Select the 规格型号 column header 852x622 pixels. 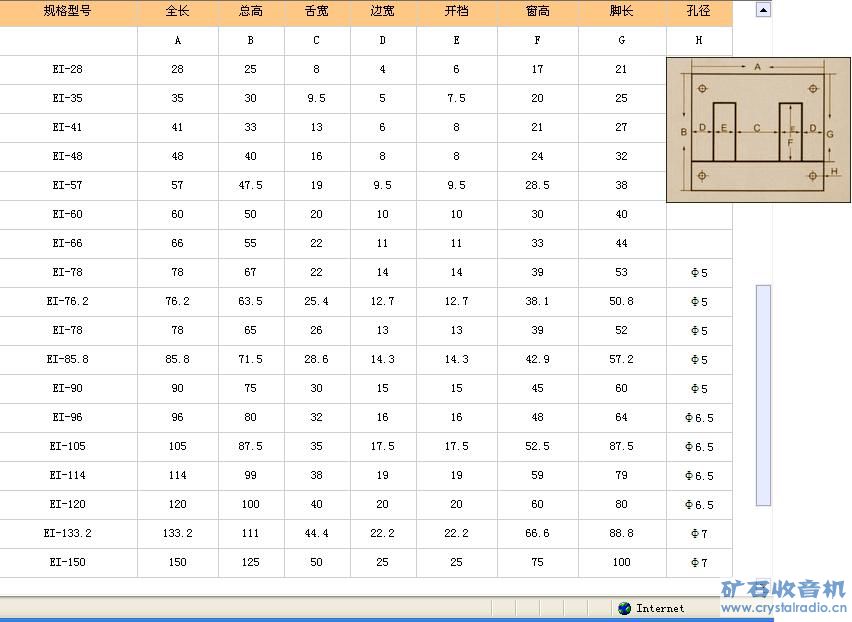tap(69, 12)
